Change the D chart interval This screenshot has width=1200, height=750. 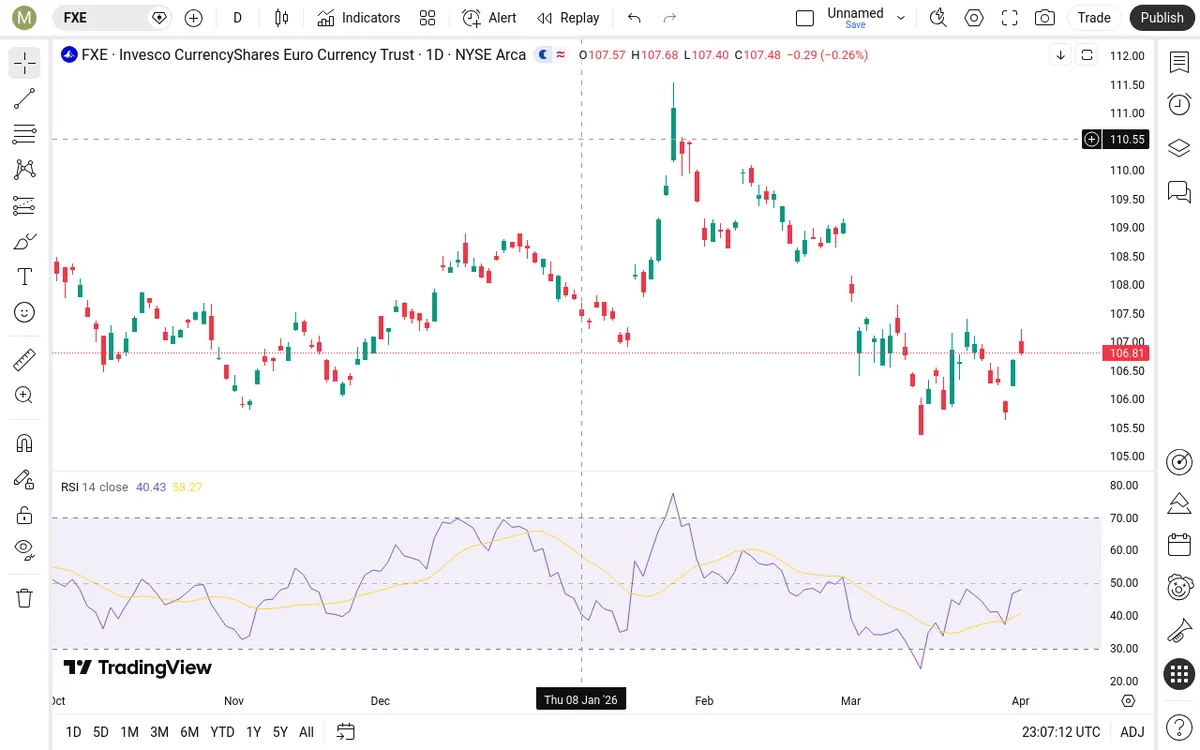237,18
